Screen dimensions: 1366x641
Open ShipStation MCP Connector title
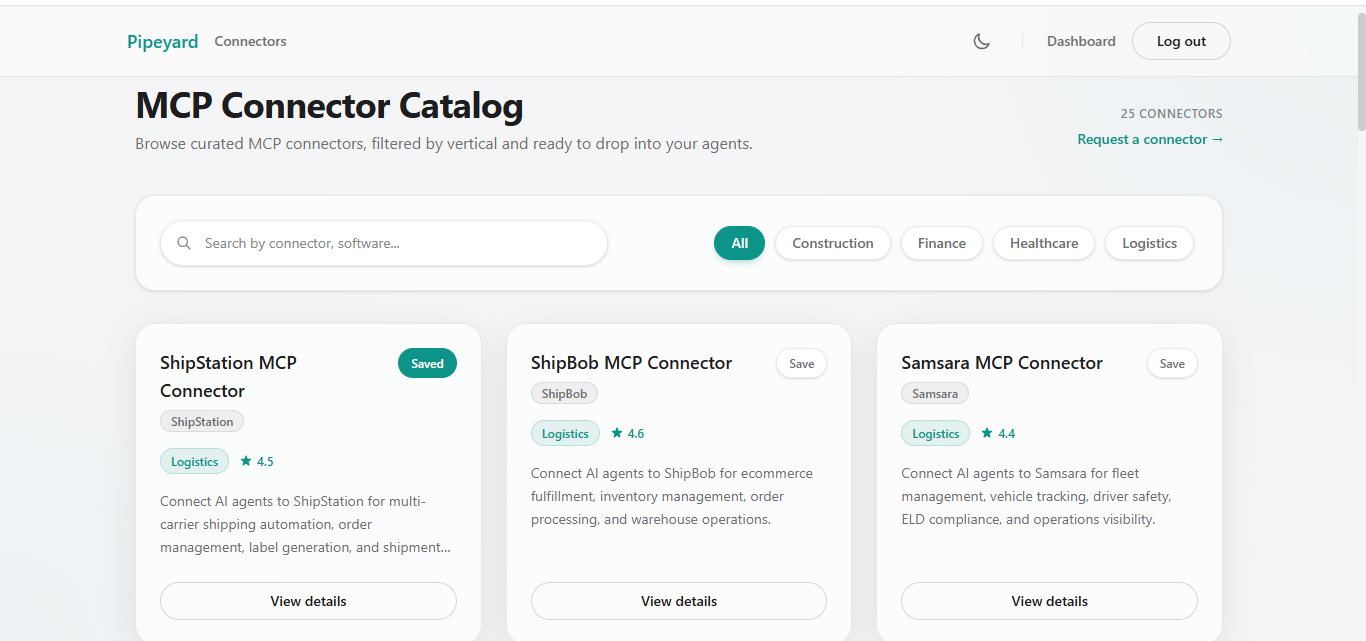coord(228,377)
